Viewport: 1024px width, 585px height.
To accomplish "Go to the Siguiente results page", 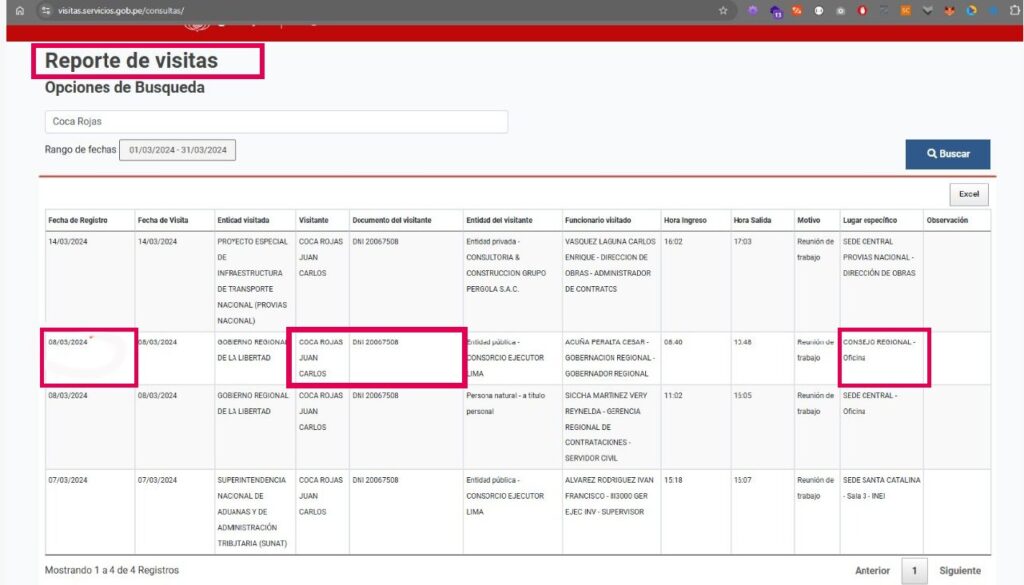I will pyautogui.click(x=959, y=571).
